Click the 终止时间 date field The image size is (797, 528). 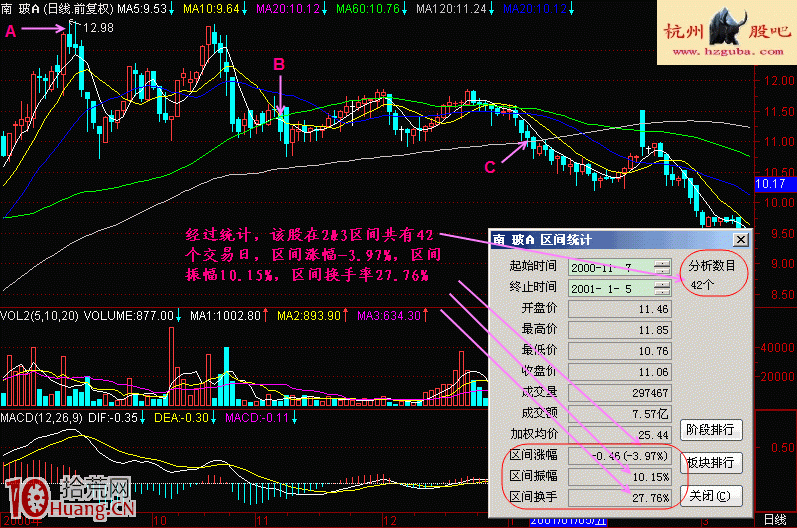pos(620,289)
